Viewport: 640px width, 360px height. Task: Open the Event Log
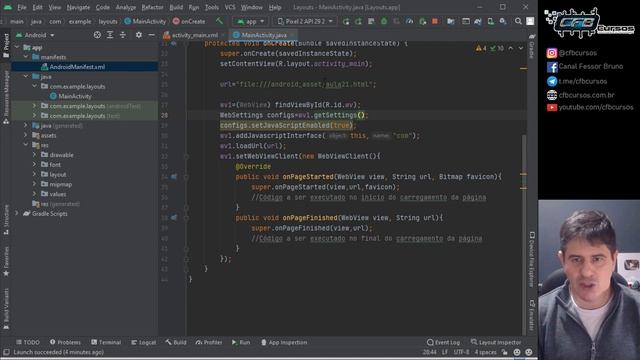pyautogui.click(x=443, y=342)
